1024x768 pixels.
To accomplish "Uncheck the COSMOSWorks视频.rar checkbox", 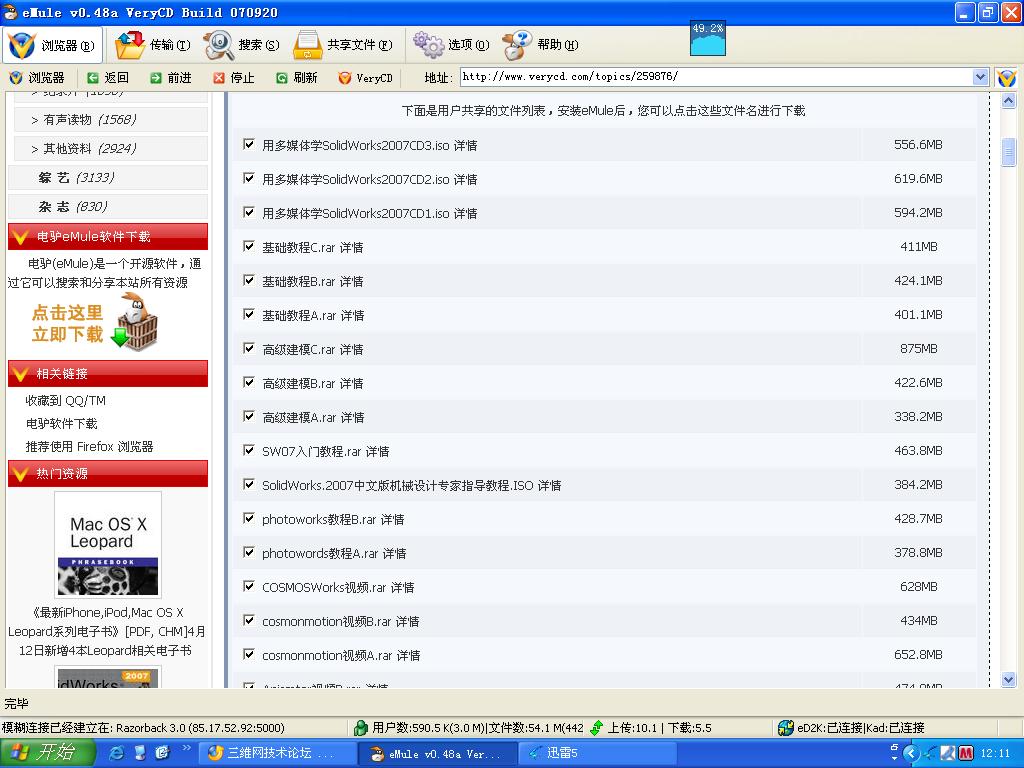I will pos(248,586).
